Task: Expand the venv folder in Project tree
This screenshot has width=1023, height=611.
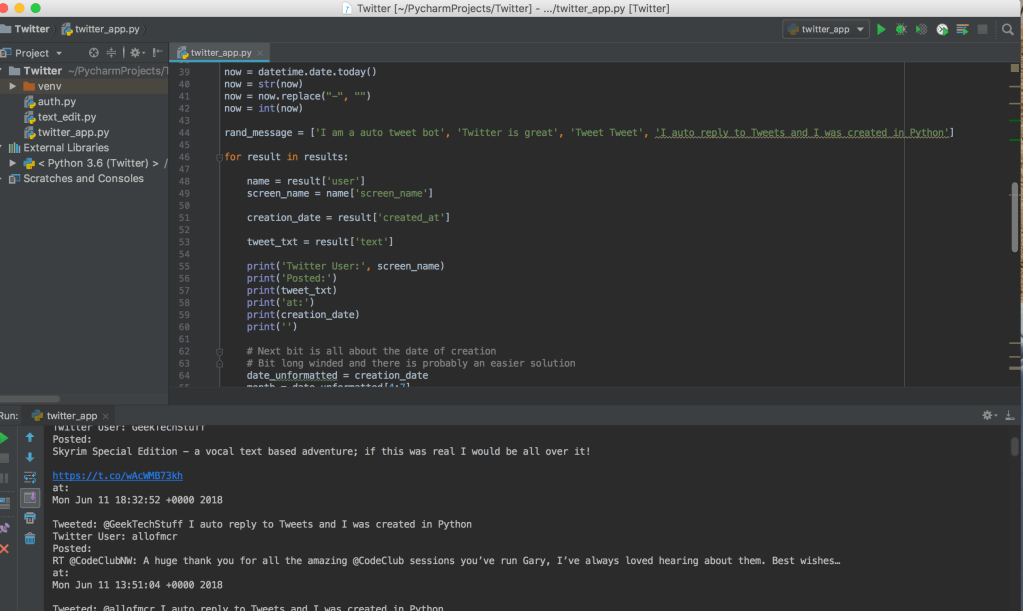Action: 13,86
